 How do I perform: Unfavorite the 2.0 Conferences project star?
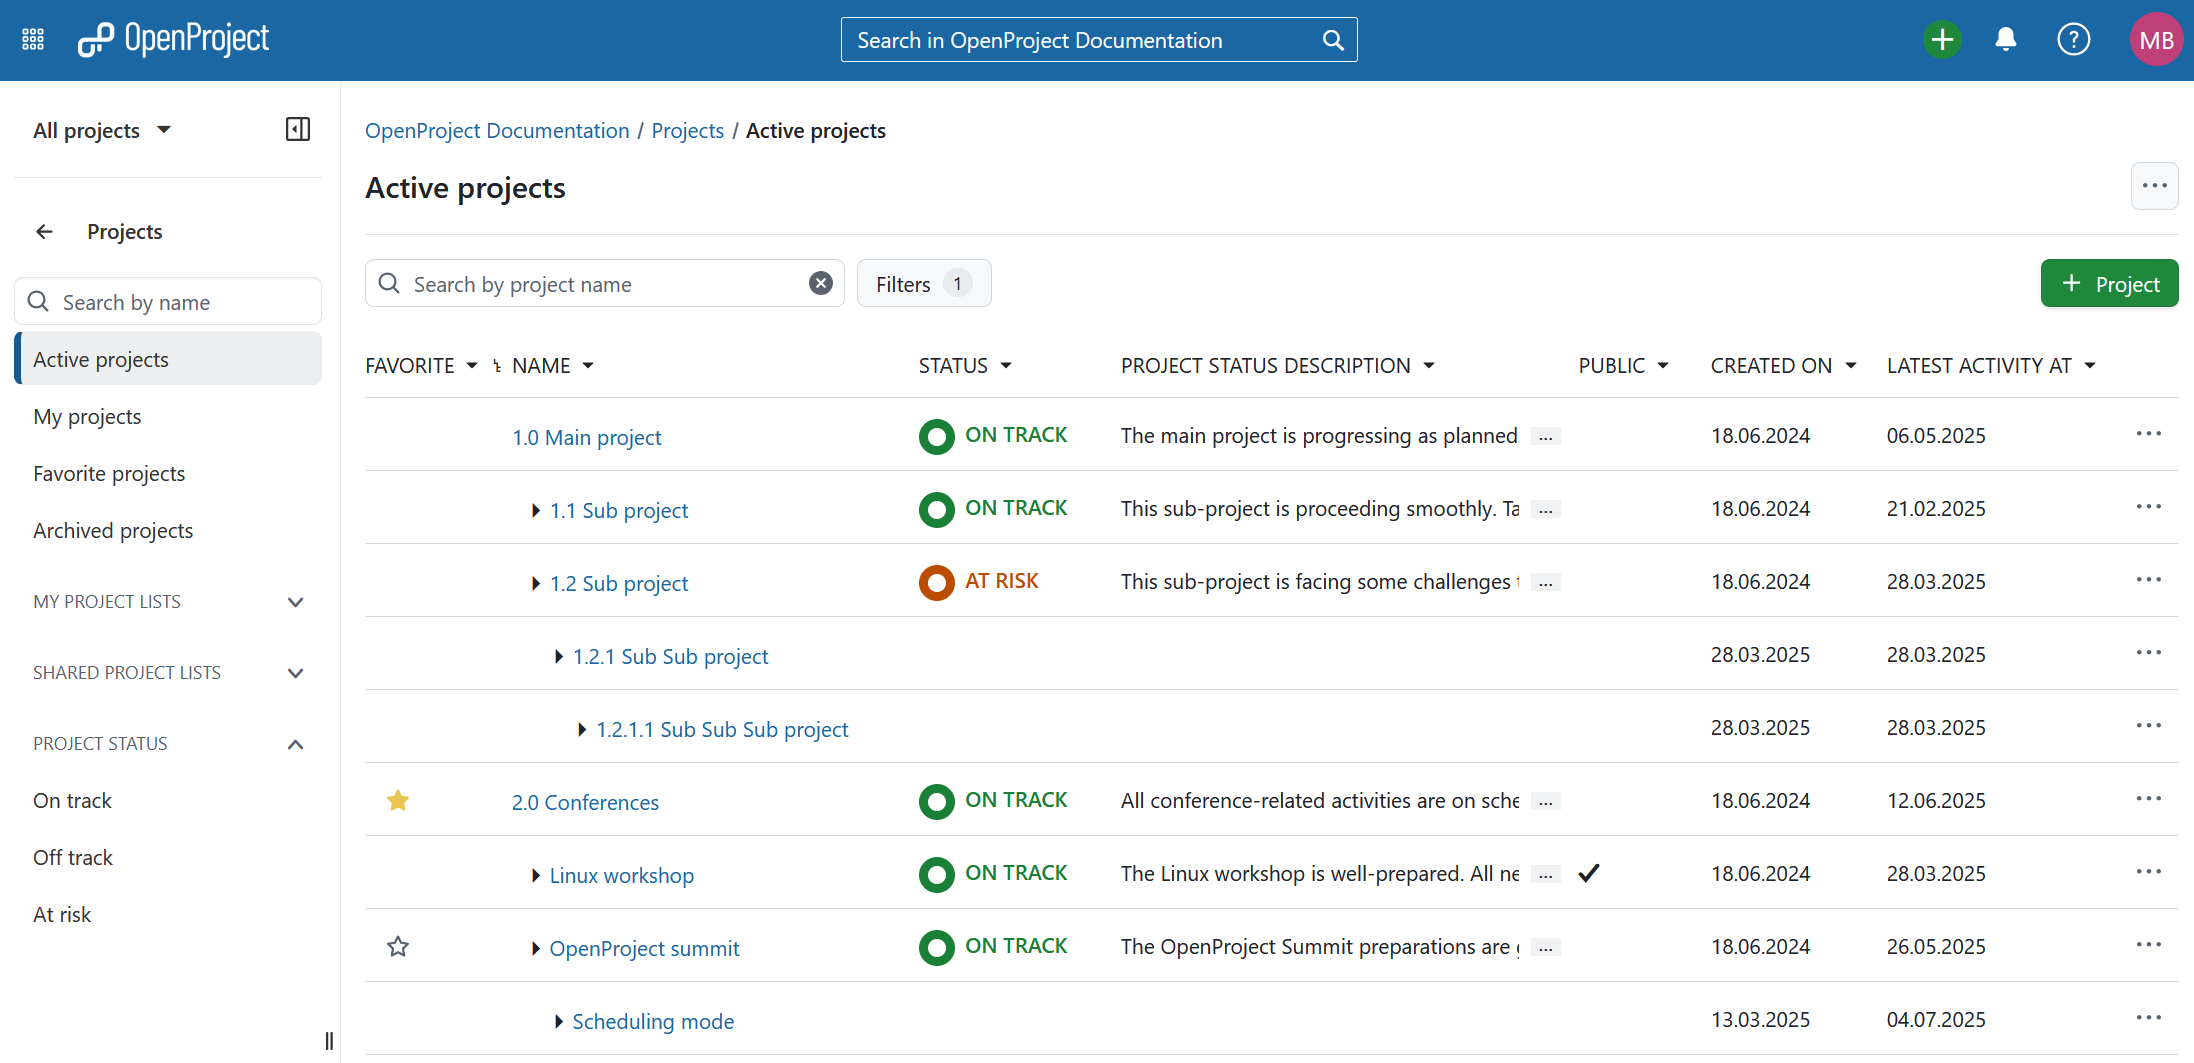pyautogui.click(x=398, y=800)
